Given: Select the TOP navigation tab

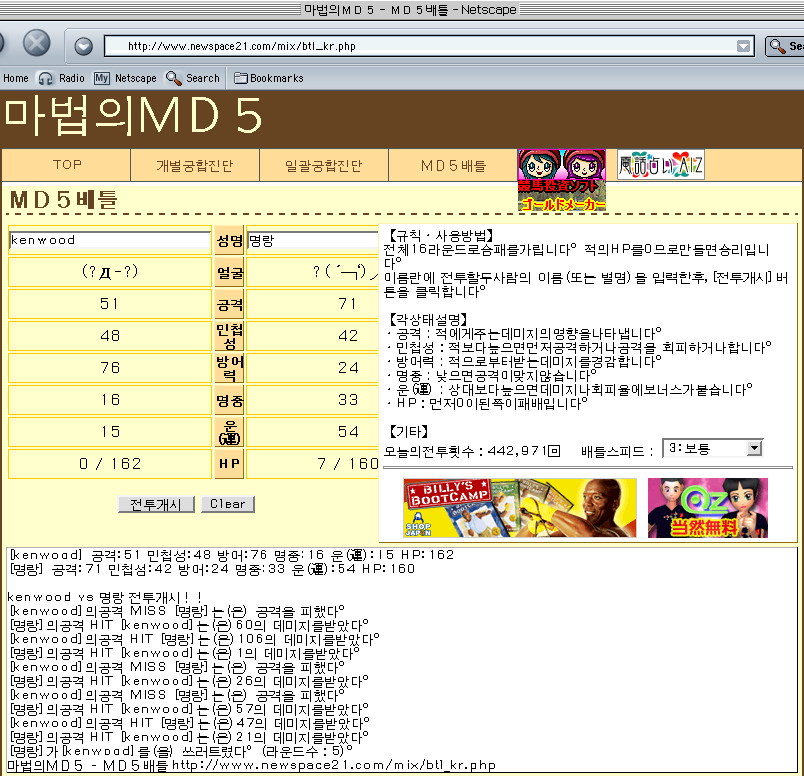Looking at the screenshot, I should coord(67,165).
